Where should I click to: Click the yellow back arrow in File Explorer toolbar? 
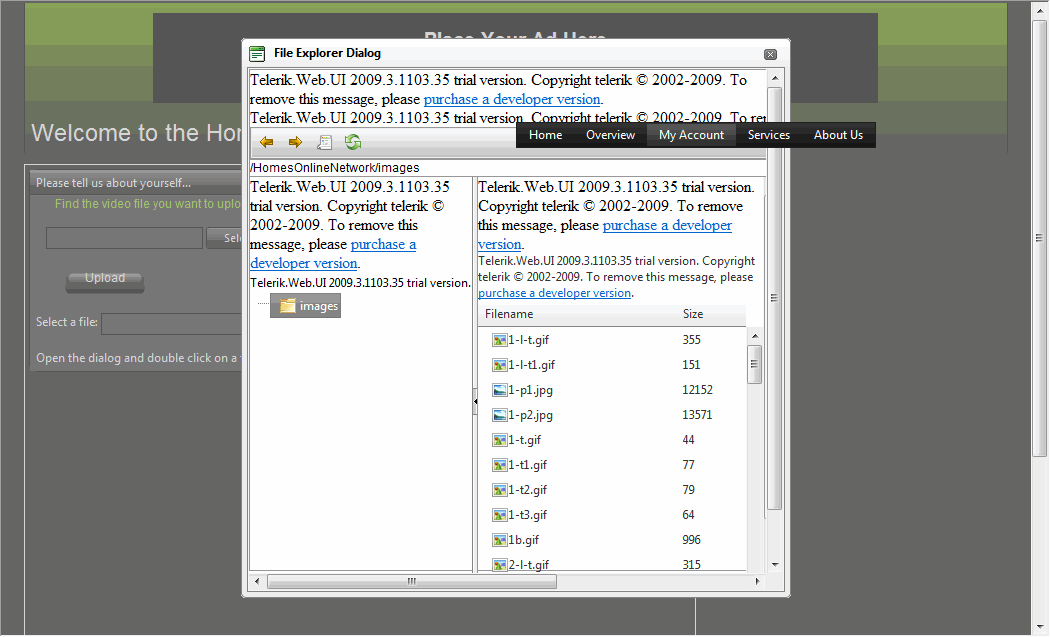pos(267,142)
